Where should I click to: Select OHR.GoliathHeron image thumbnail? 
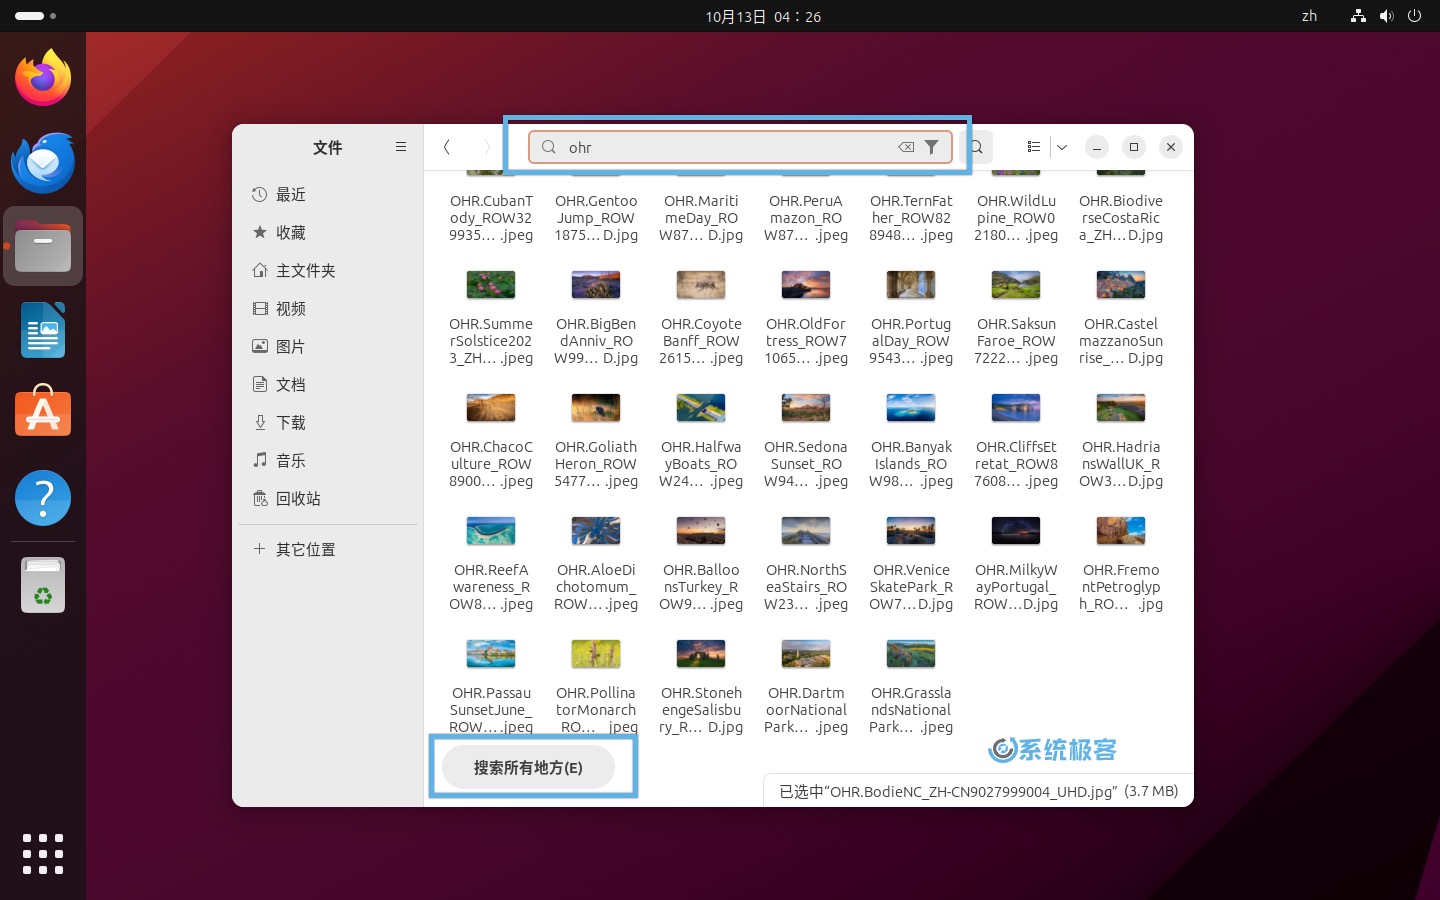click(596, 408)
